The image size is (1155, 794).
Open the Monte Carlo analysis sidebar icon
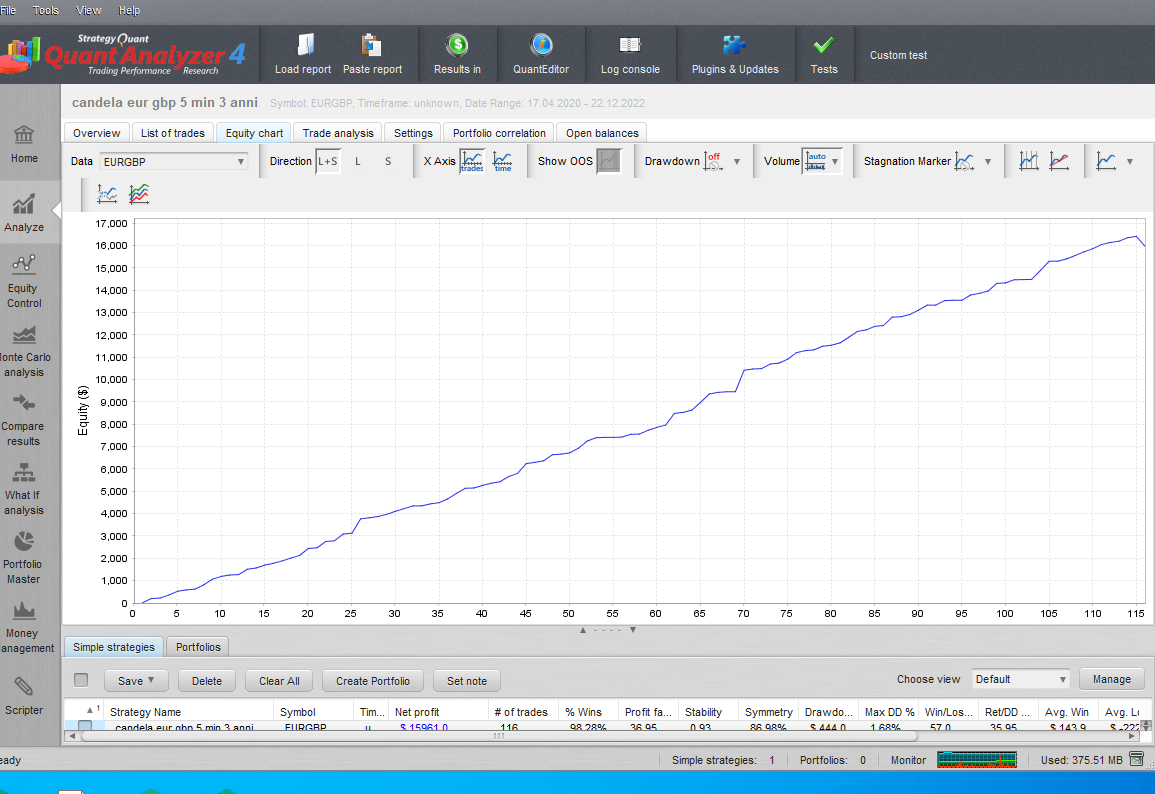(x=24, y=334)
